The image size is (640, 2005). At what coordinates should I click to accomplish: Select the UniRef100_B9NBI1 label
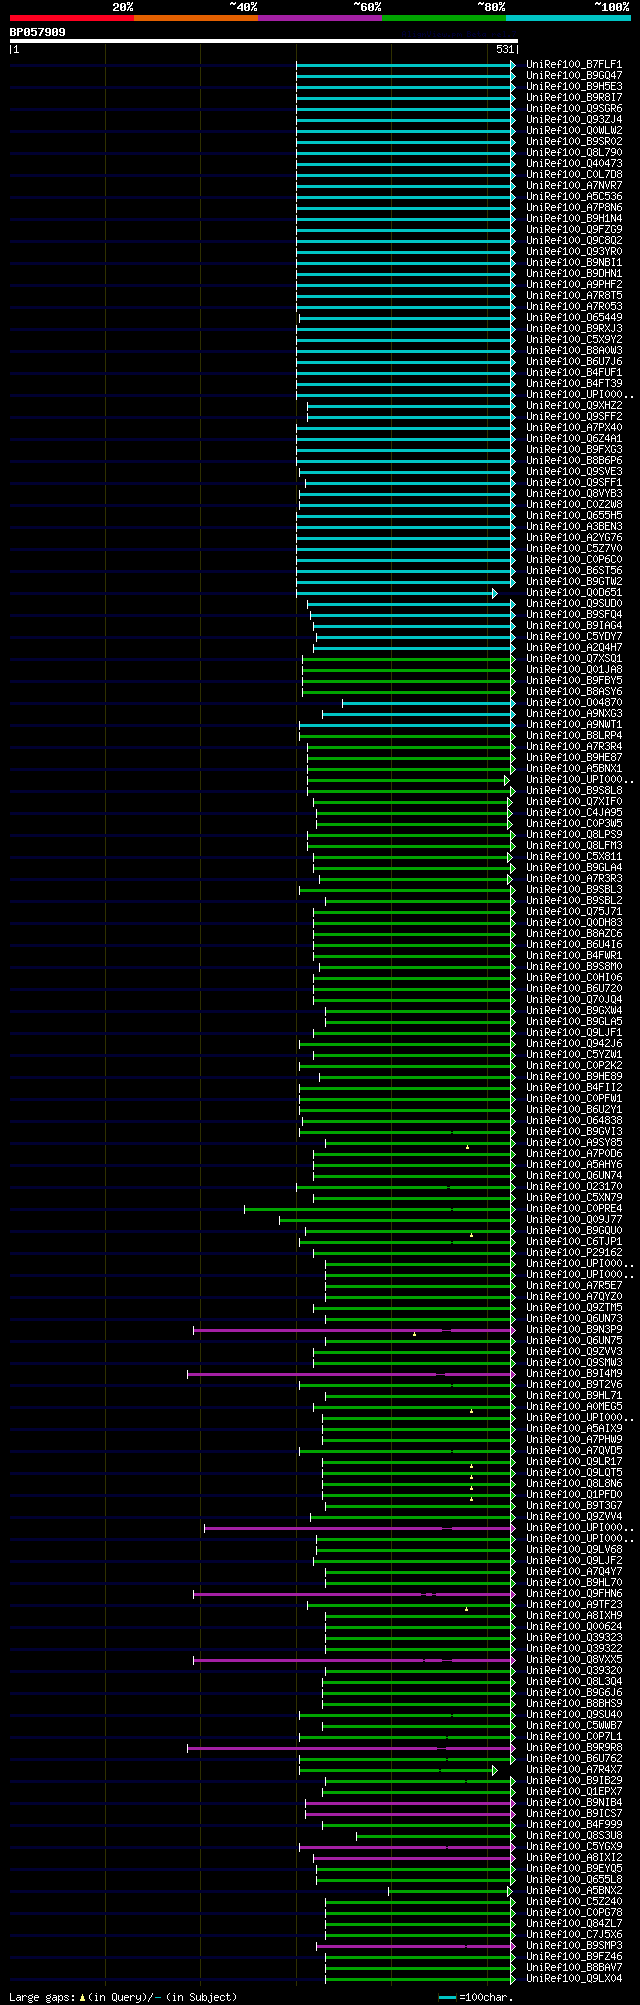(x=574, y=262)
